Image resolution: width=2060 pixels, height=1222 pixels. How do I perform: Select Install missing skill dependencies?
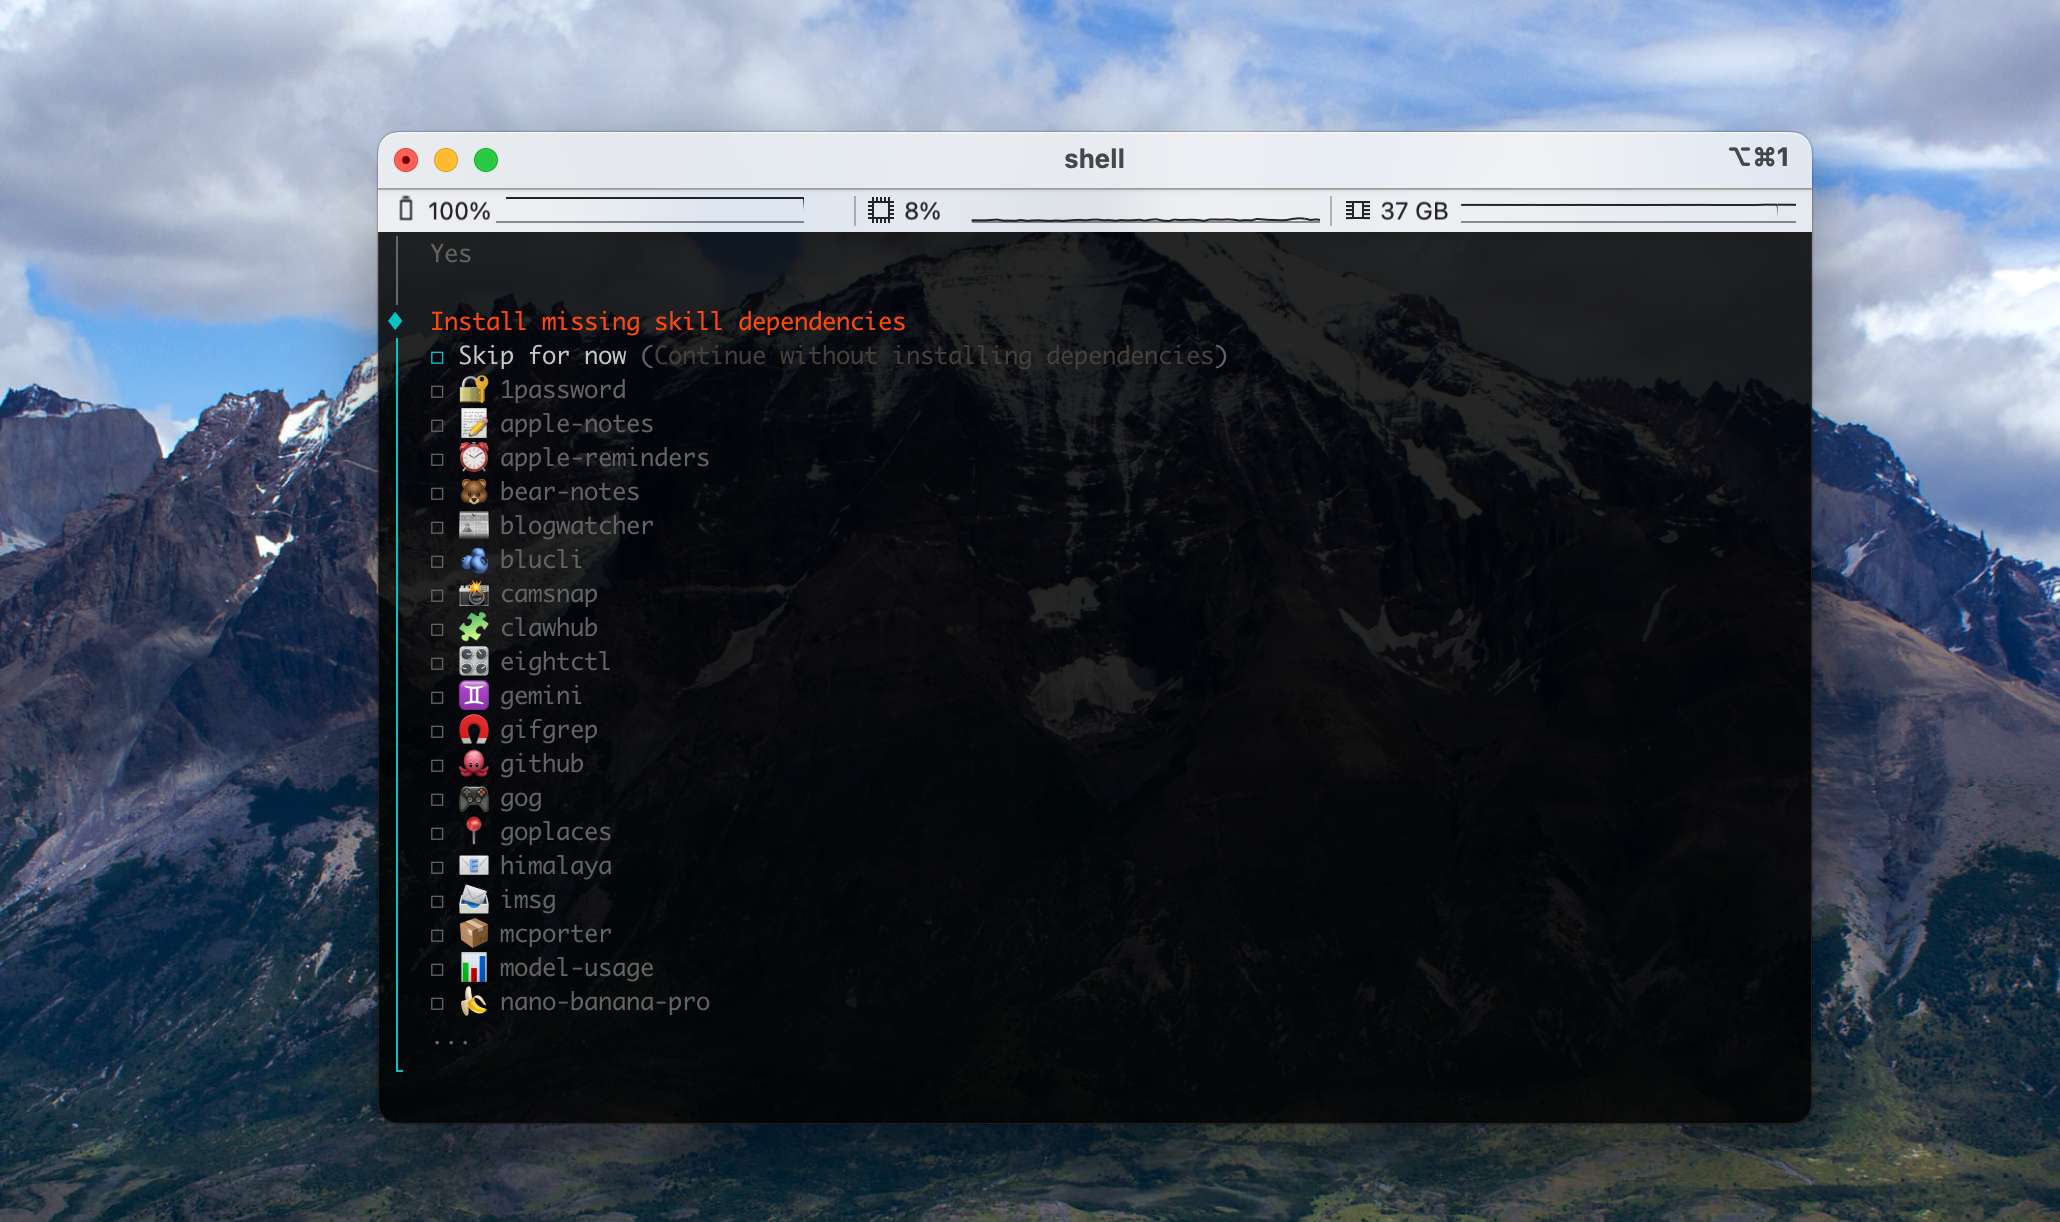pos(668,321)
